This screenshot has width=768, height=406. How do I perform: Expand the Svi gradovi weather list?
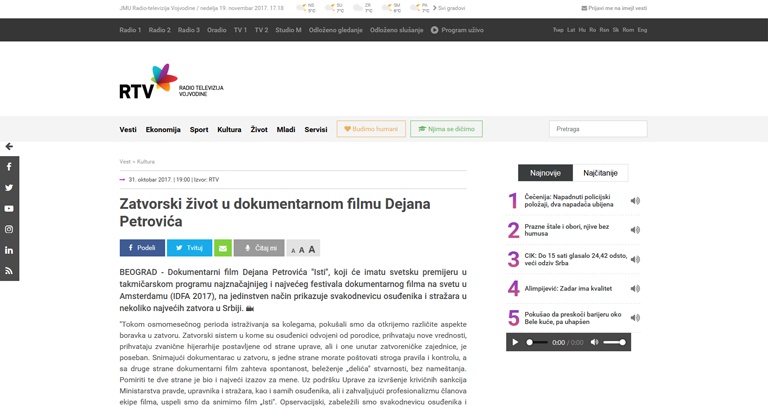coord(449,8)
